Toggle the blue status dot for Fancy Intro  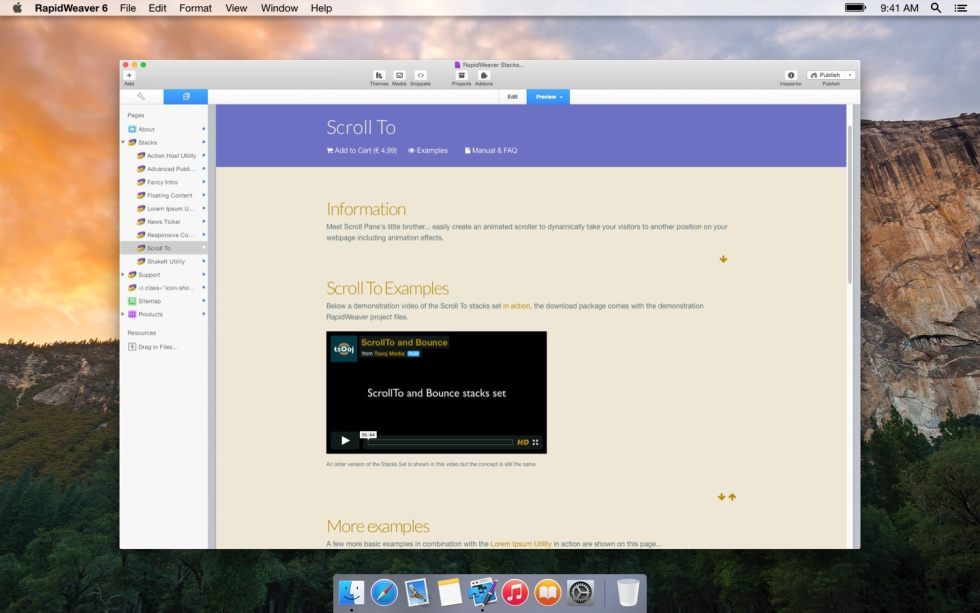[x=204, y=182]
